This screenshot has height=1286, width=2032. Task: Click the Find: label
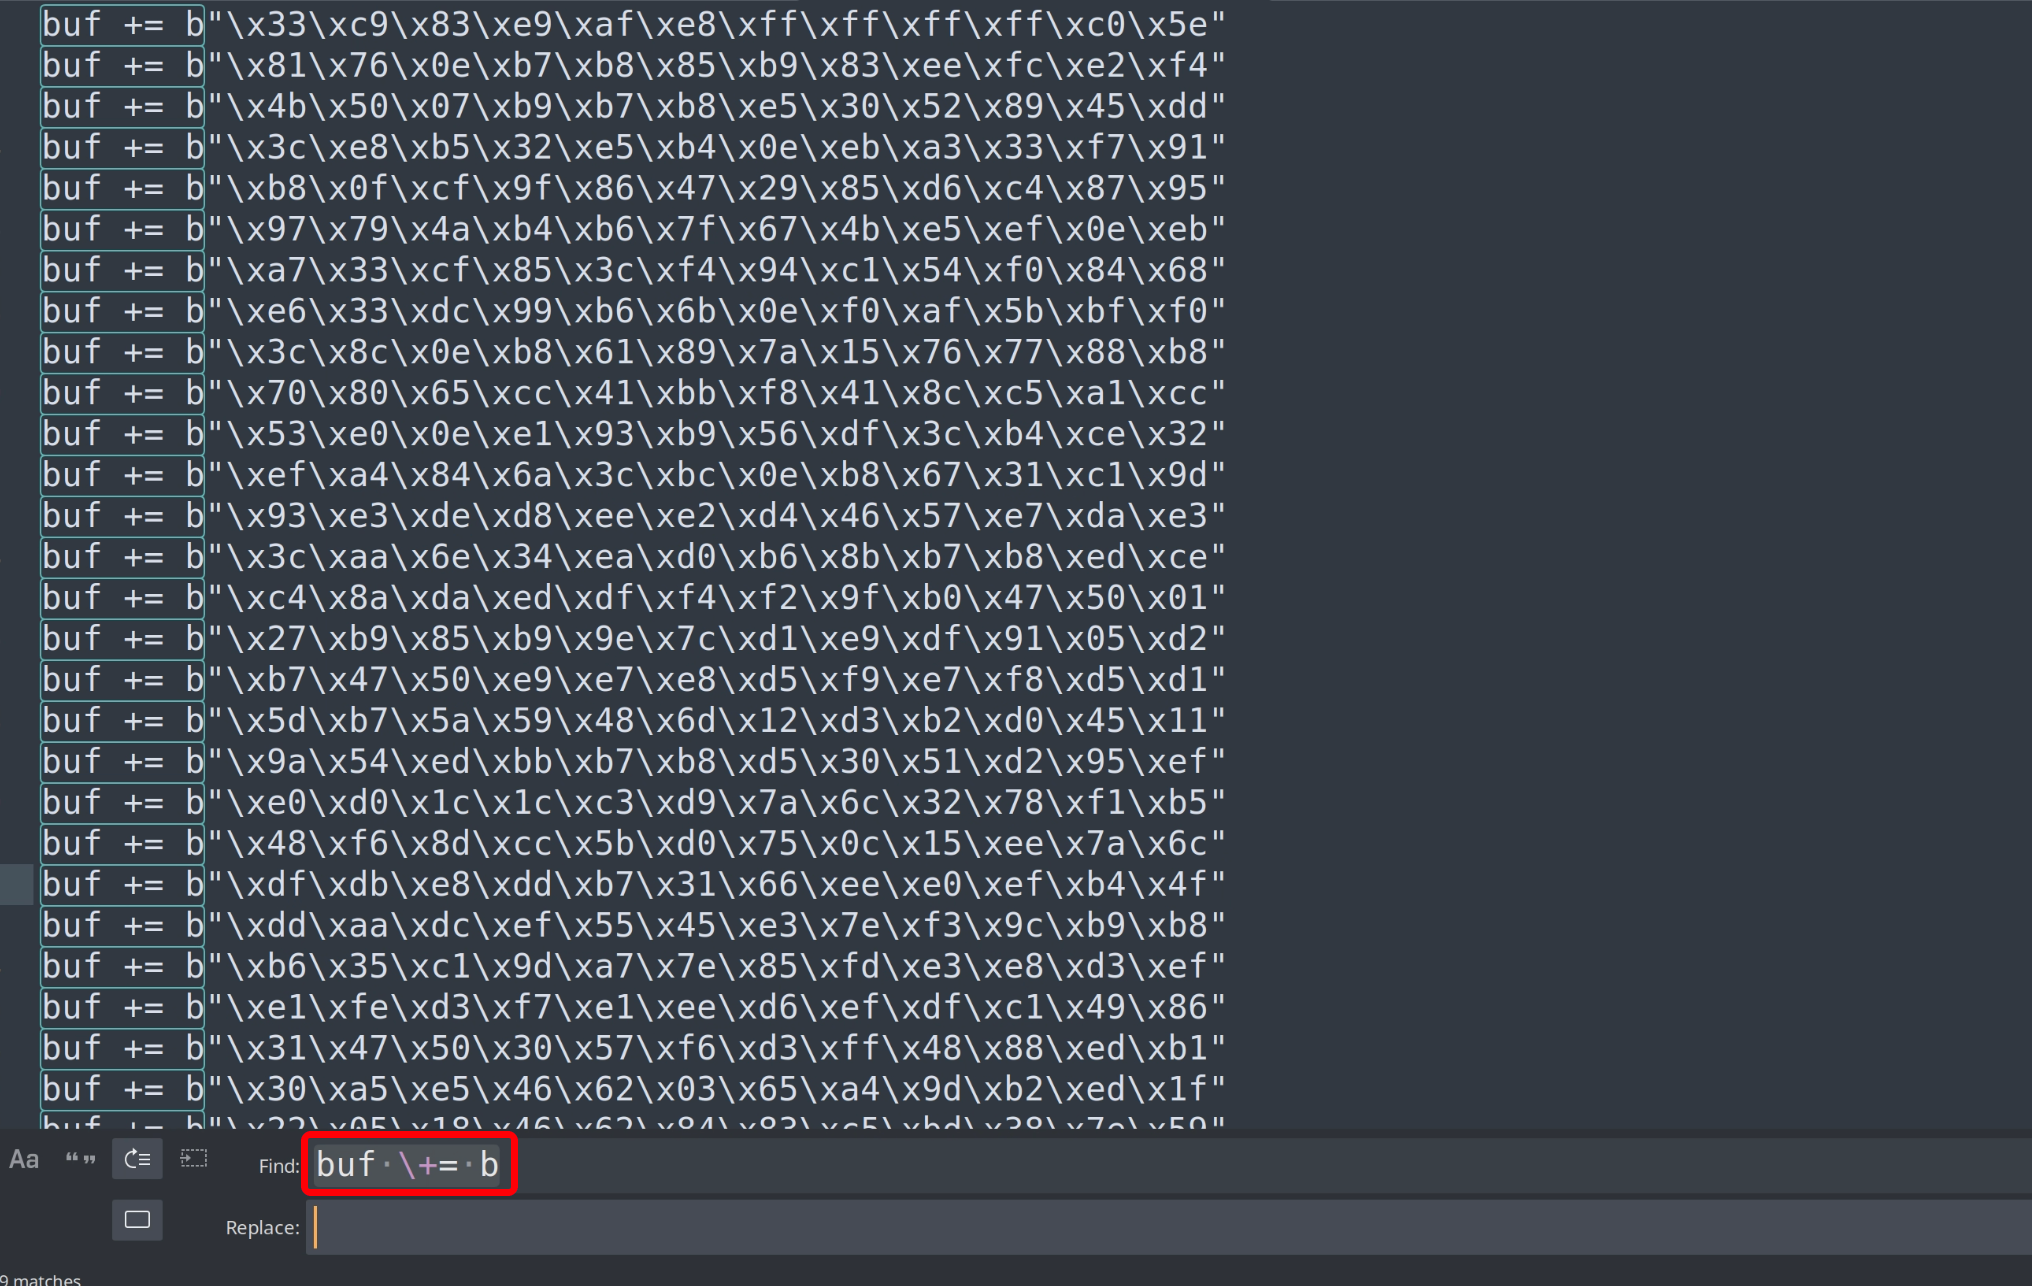coord(279,1167)
